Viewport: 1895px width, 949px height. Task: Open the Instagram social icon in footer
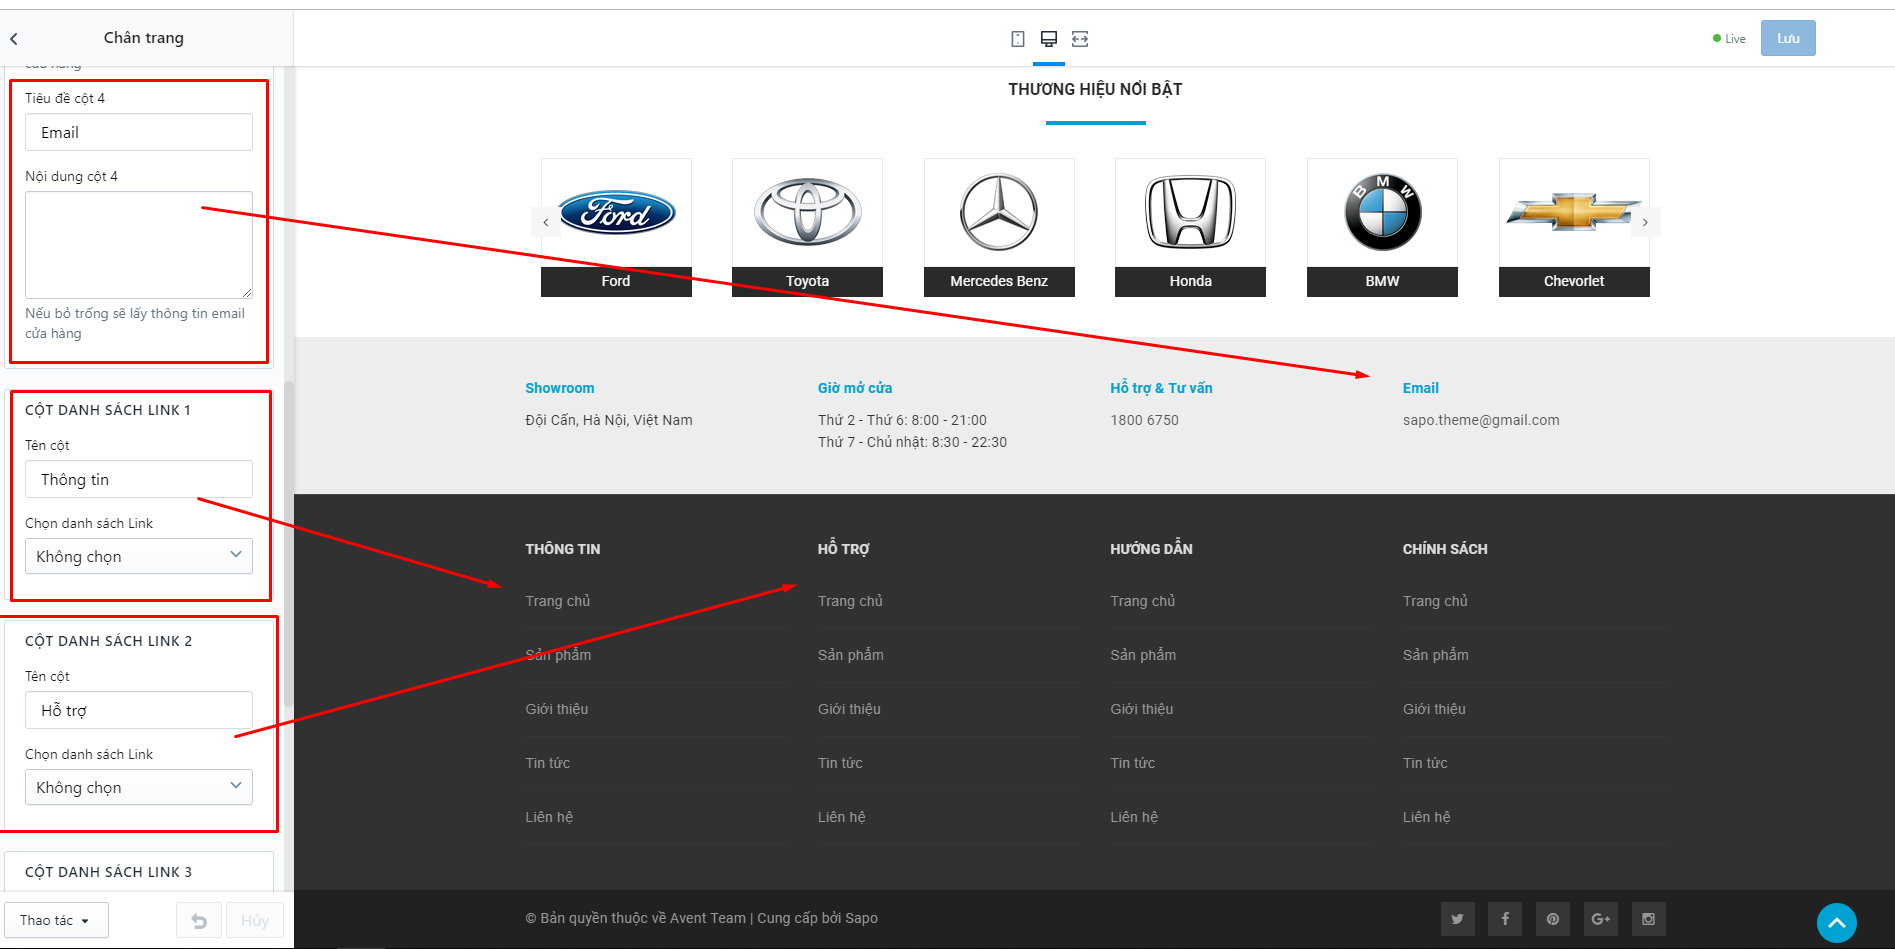1648,919
